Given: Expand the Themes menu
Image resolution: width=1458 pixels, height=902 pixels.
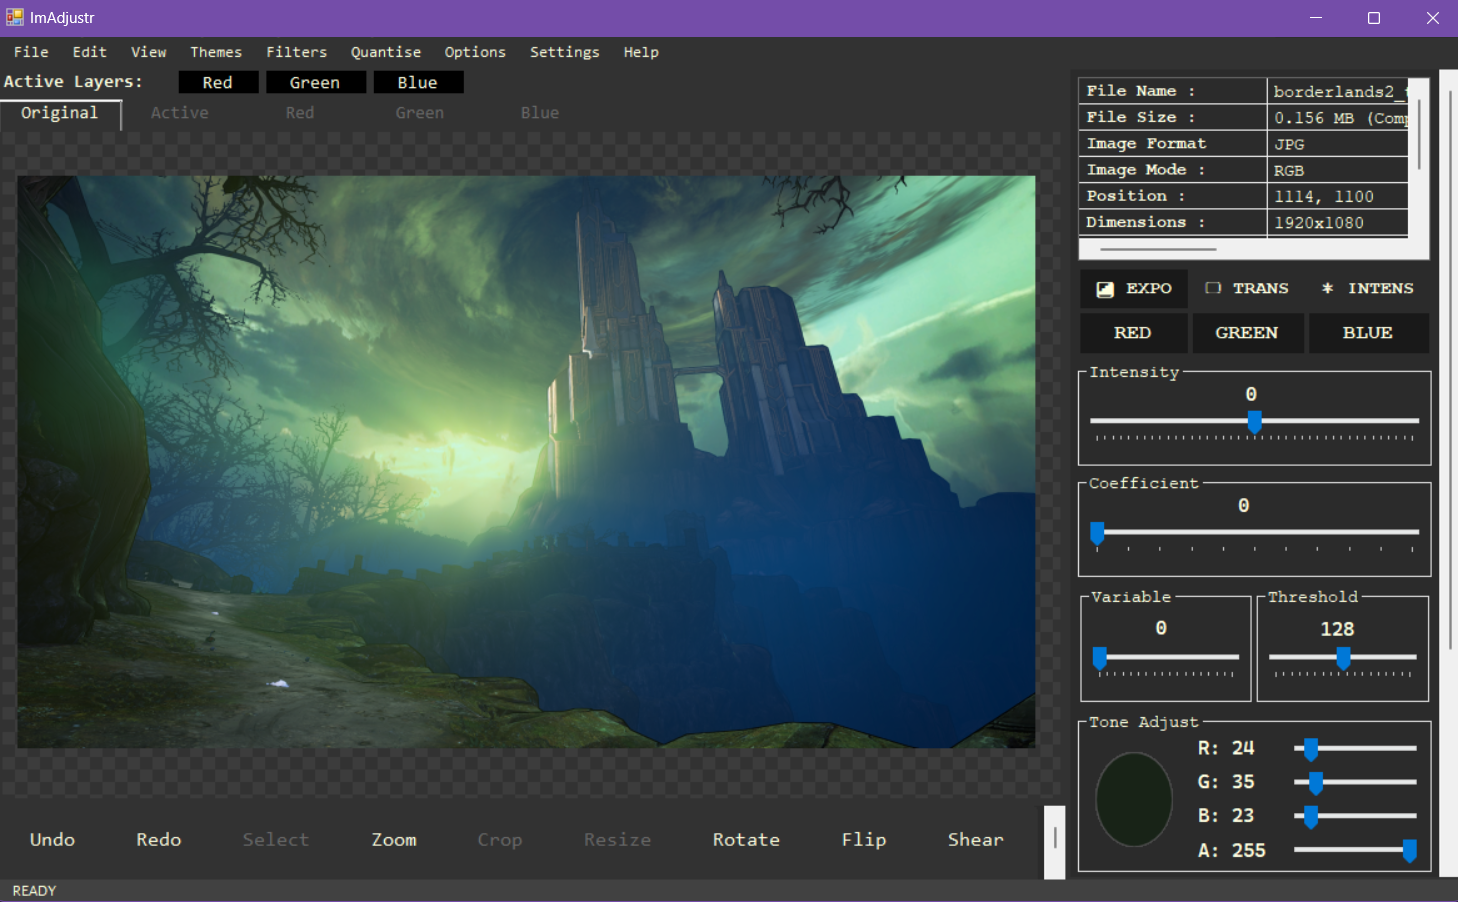Looking at the screenshot, I should [x=216, y=52].
